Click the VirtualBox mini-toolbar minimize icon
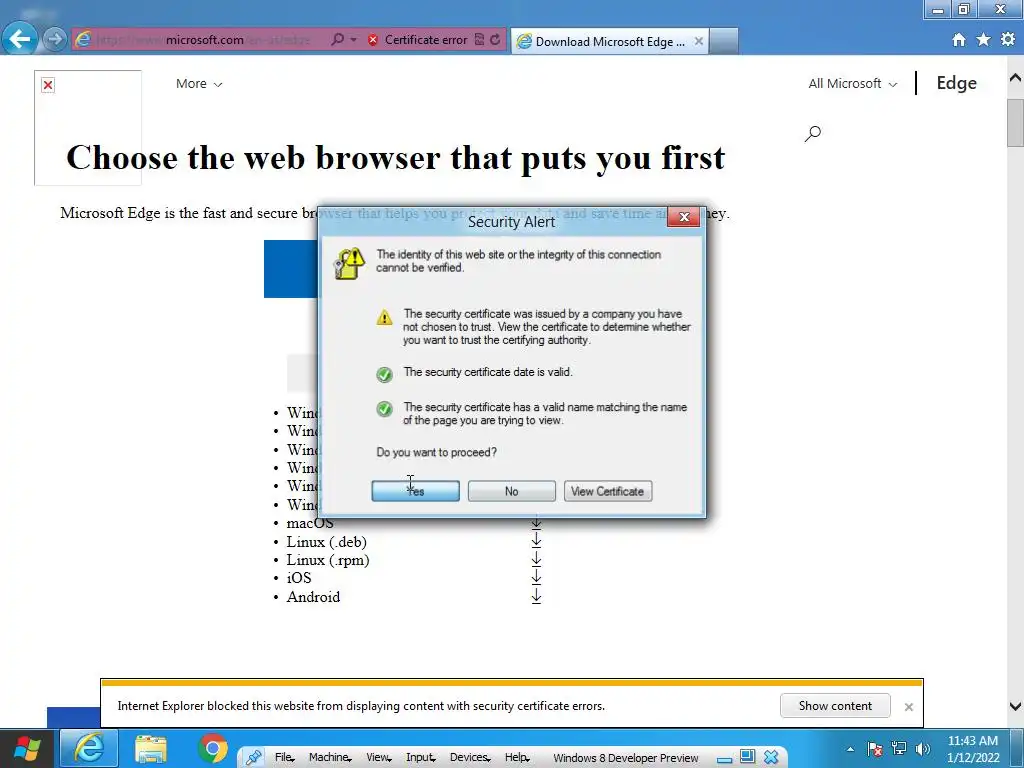1024x768 pixels. [724, 758]
